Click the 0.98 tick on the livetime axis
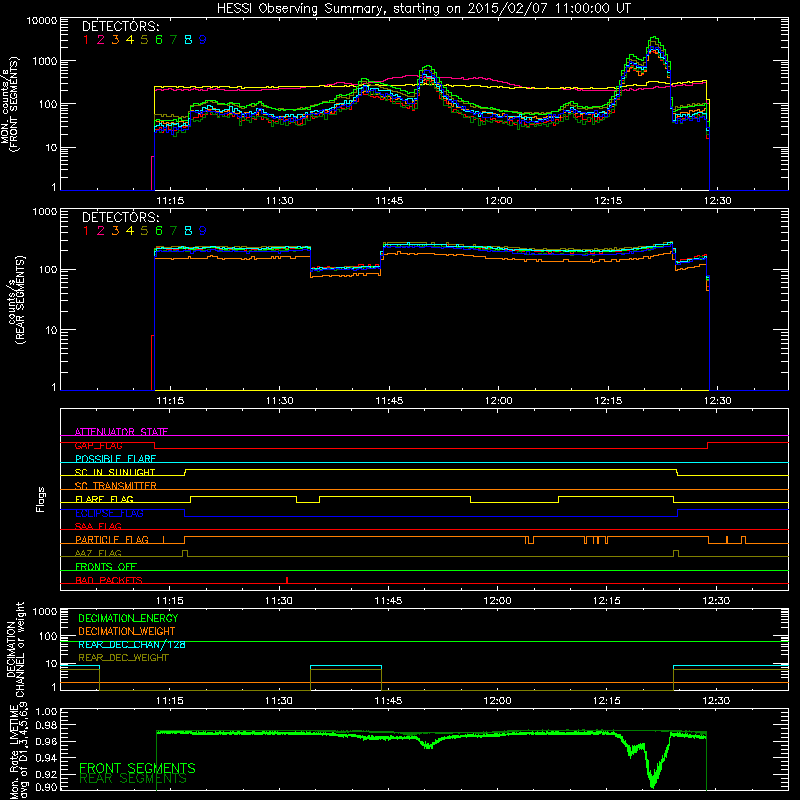Viewport: 800px width, 800px height. [47, 725]
